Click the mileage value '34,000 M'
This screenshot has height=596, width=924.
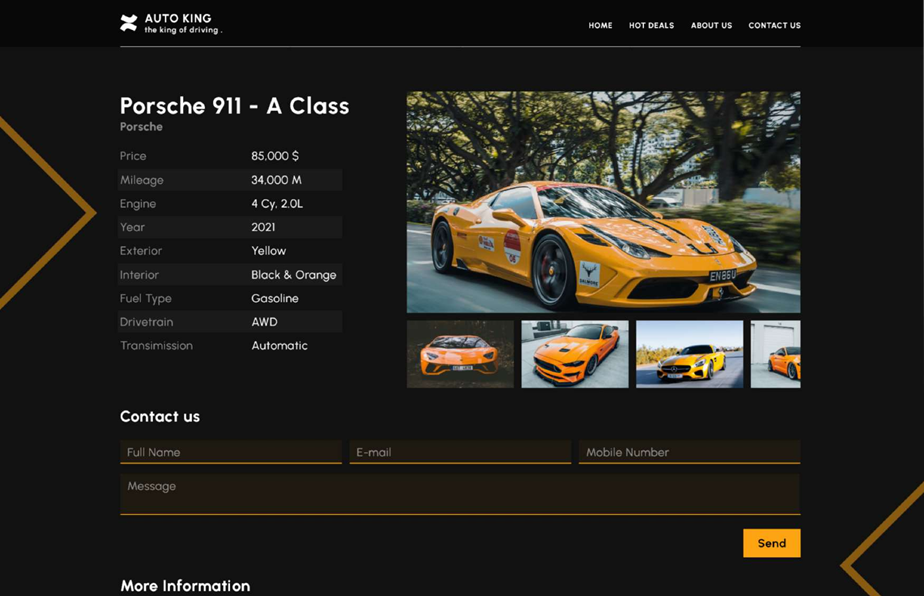[x=276, y=180]
